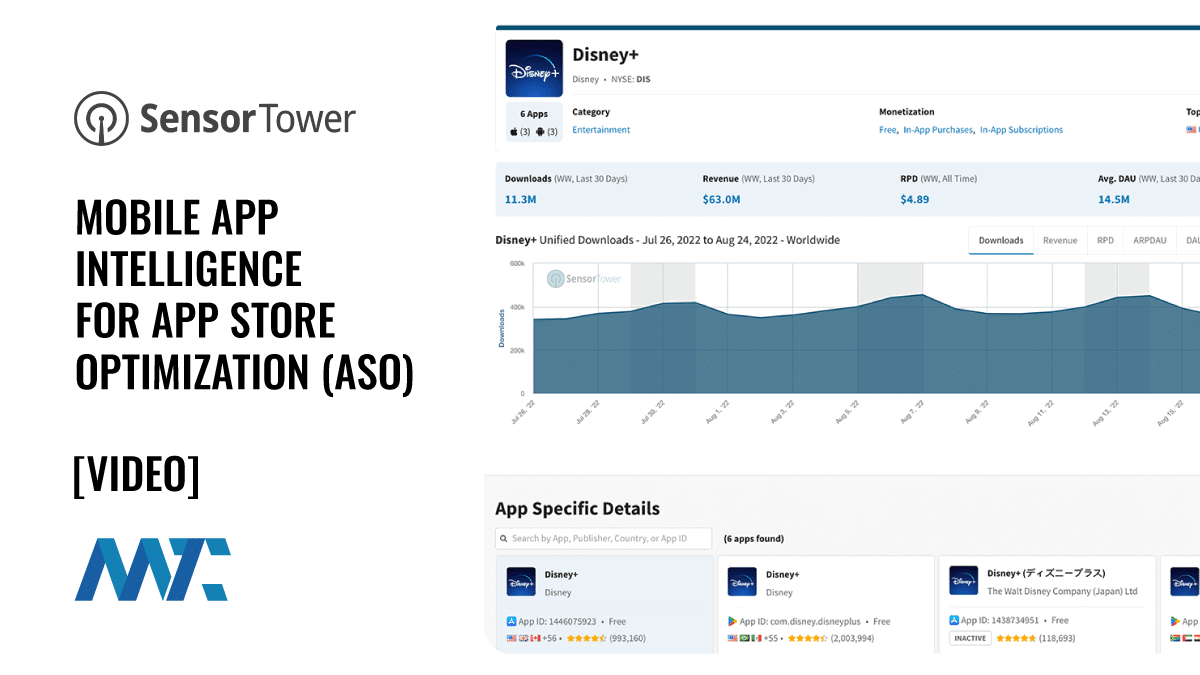This screenshot has width=1200, height=675.
Task: Click the 6 Apps summary box
Action: [x=534, y=123]
